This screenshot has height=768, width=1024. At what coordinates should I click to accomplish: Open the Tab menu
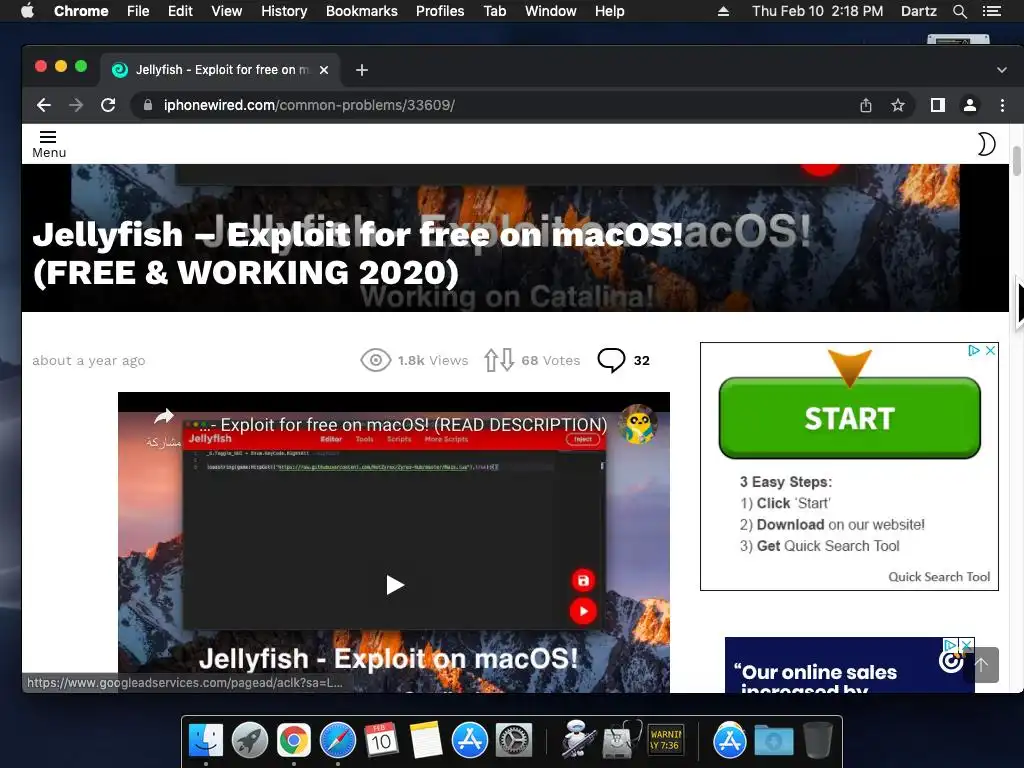494,11
